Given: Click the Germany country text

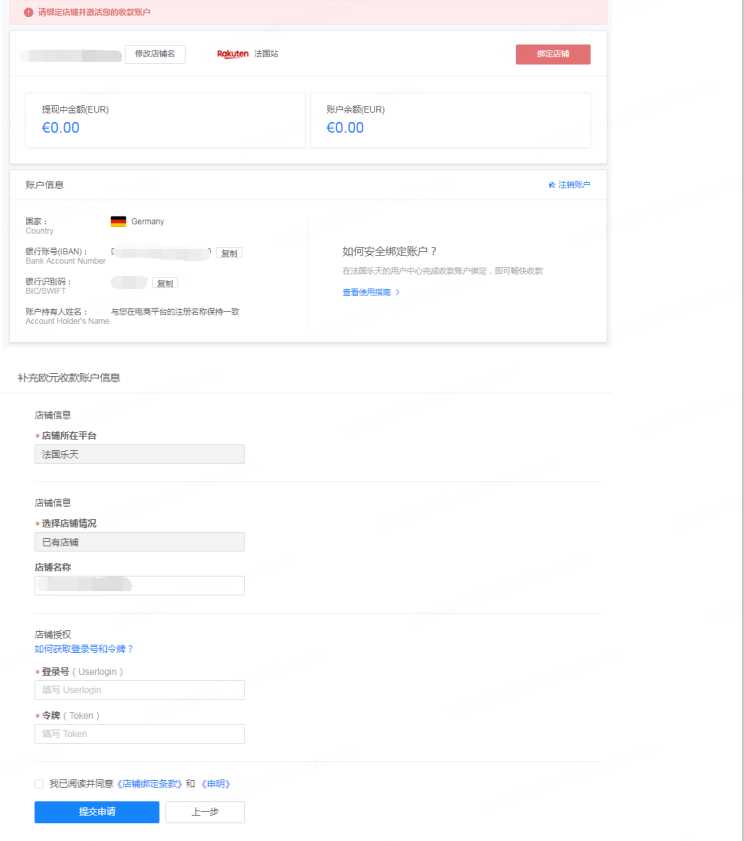Looking at the screenshot, I should point(148,222).
